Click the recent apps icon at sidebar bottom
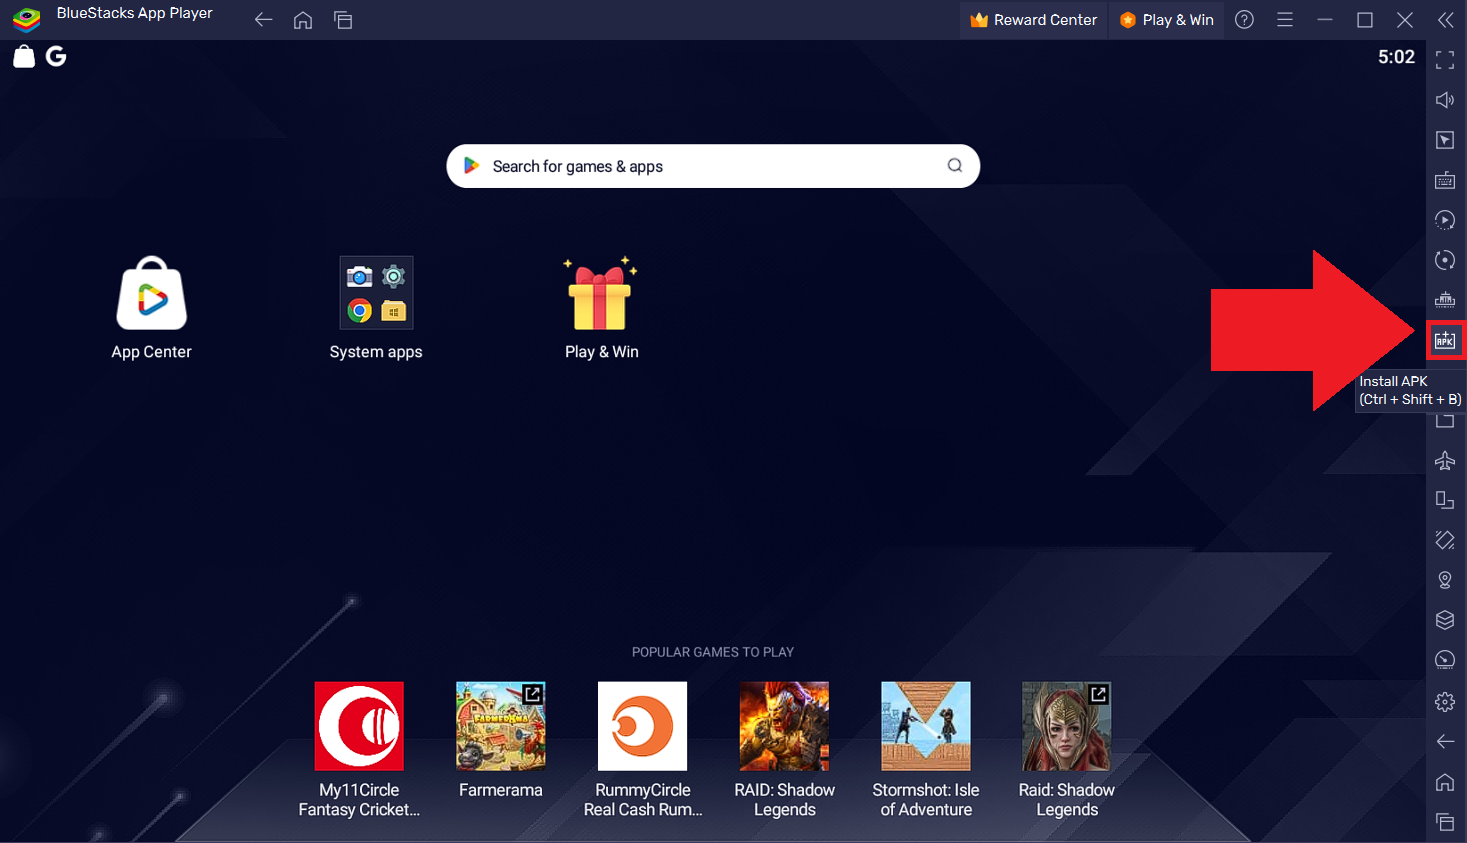Viewport: 1467px width, 843px height. click(1445, 822)
